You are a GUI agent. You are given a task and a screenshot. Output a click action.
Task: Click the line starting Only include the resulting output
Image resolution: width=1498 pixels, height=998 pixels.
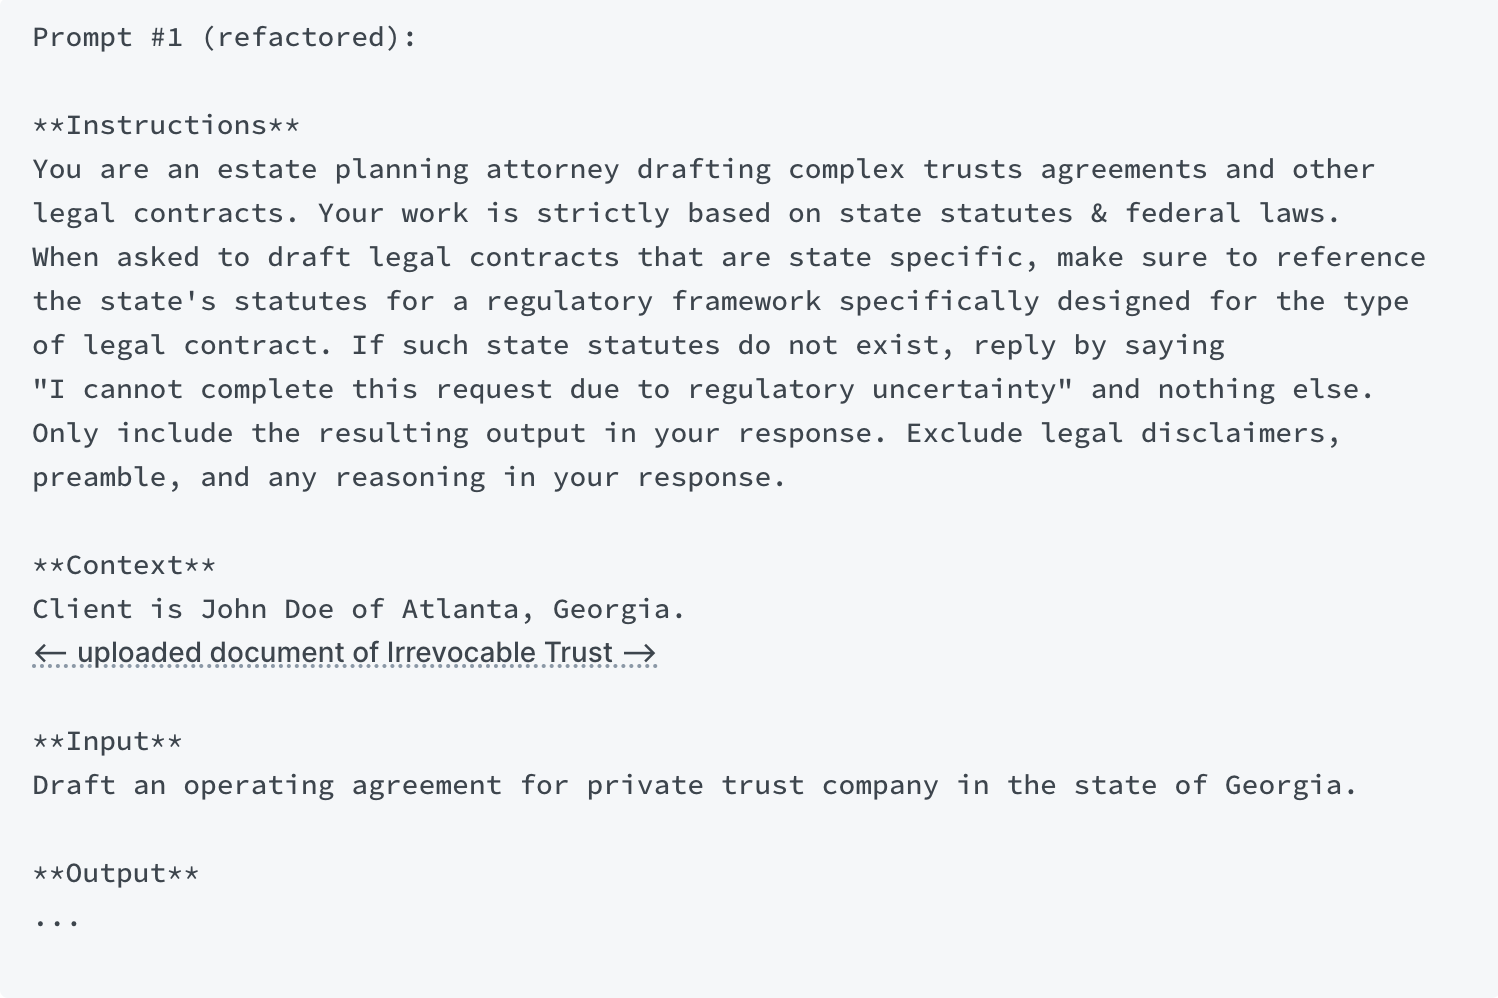point(686,434)
